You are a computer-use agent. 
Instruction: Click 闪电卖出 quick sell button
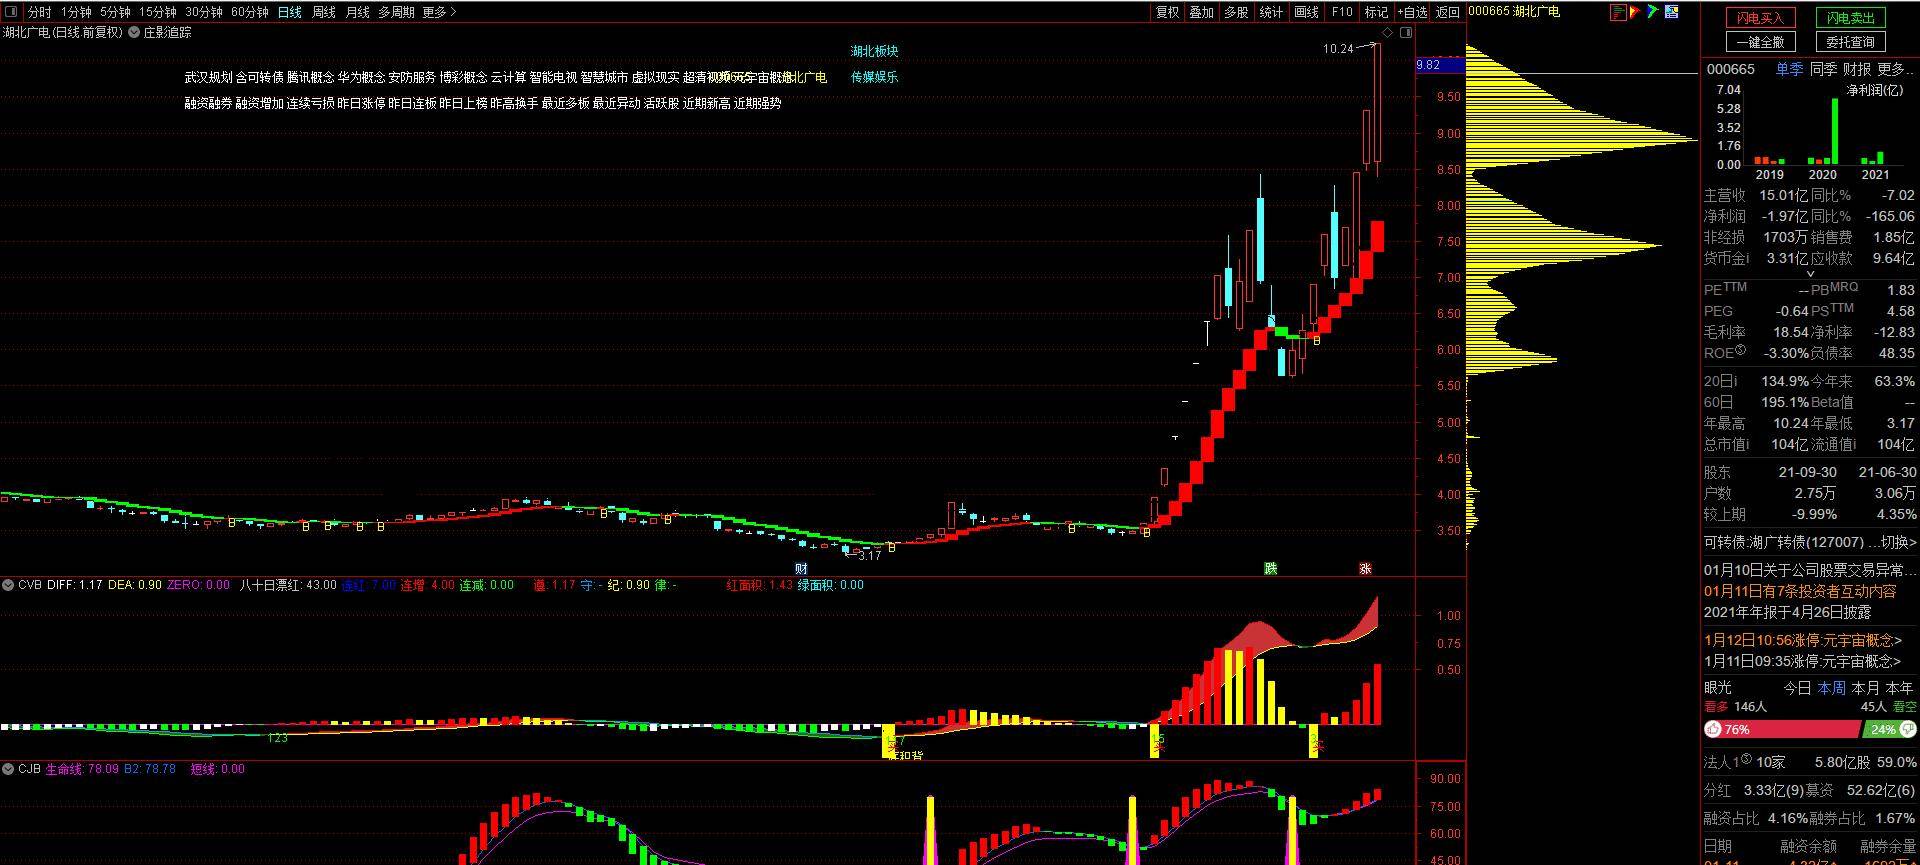[1851, 18]
